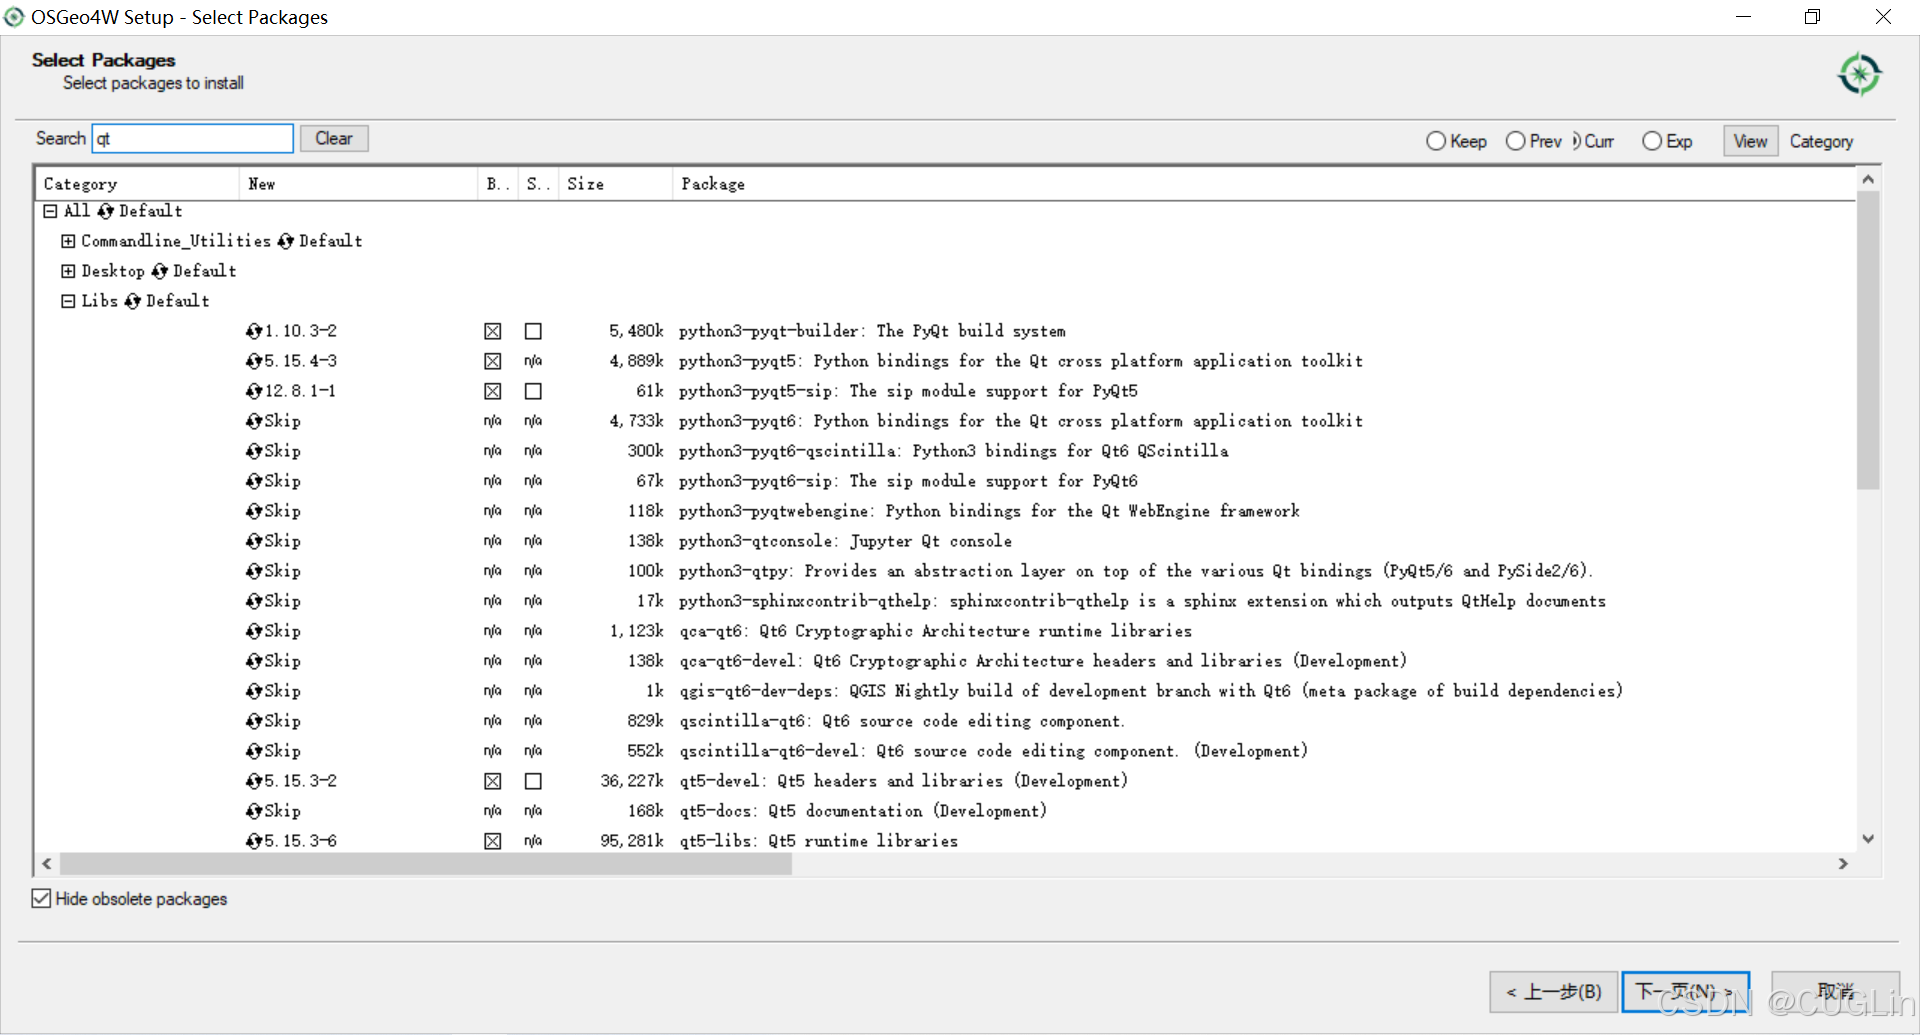Toggle binary checkbox for python3-pyqt-builder
Screen dimensions: 1920x1035
point(493,331)
